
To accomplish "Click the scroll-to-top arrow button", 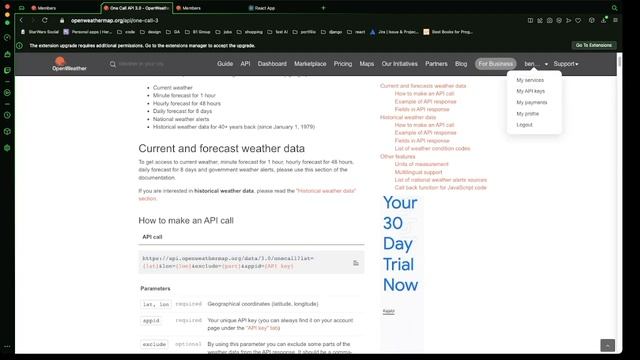I will (x=607, y=346).
